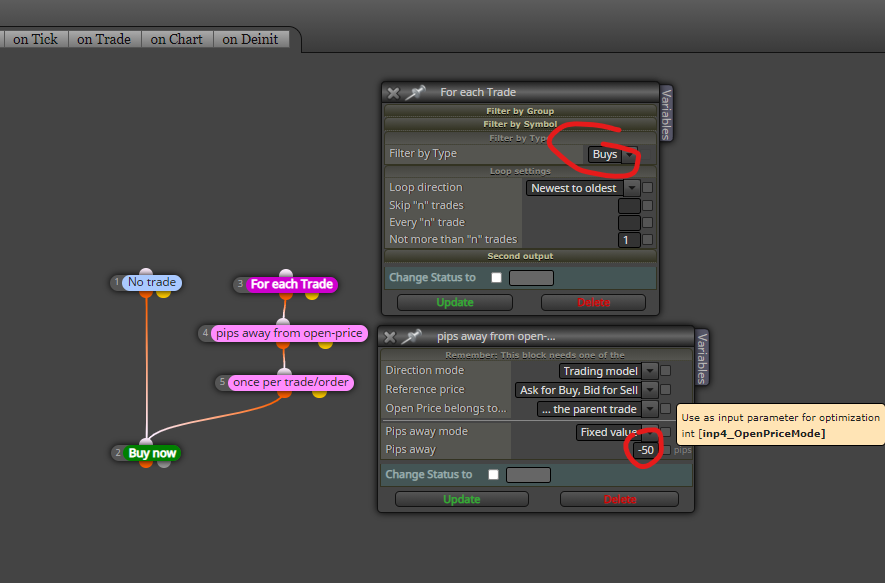Viewport: 885px width, 583px height.
Task: Enable Change Status to in pips away panel
Action: [493, 475]
